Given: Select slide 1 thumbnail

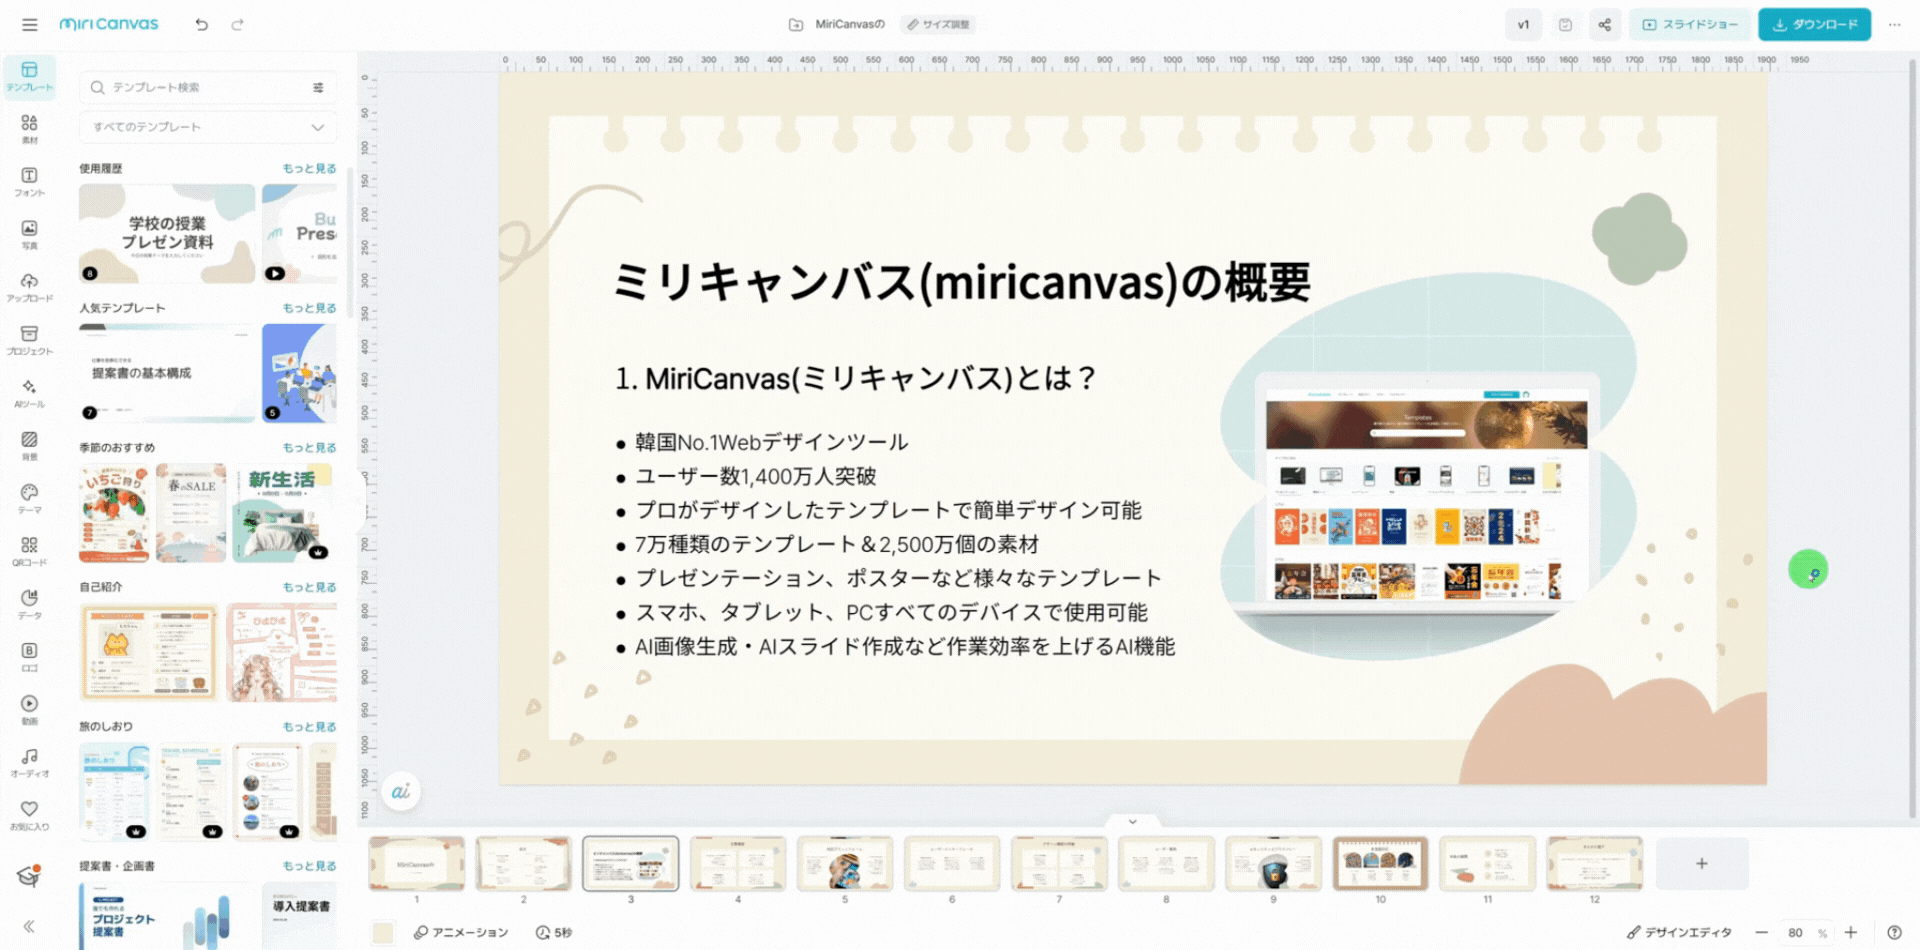Looking at the screenshot, I should tap(417, 863).
